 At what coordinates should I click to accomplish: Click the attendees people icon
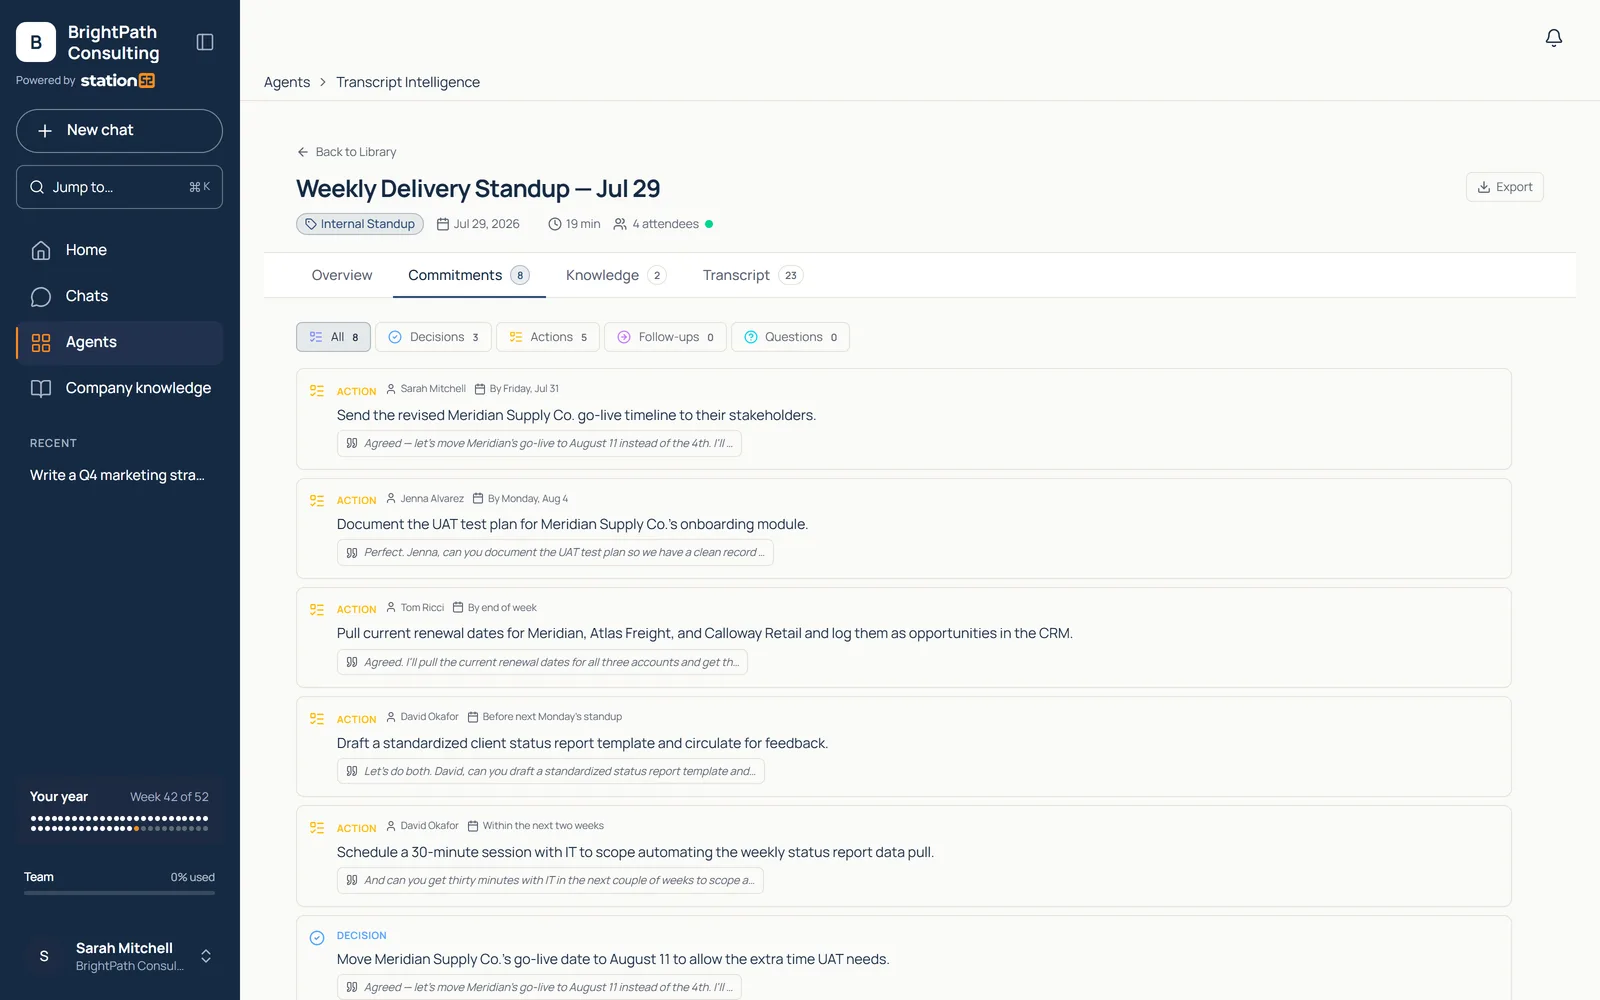pyautogui.click(x=620, y=224)
